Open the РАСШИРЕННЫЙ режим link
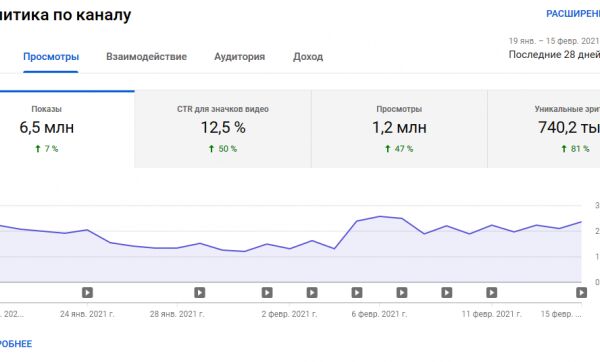This screenshot has height=362, width=600. [573, 14]
